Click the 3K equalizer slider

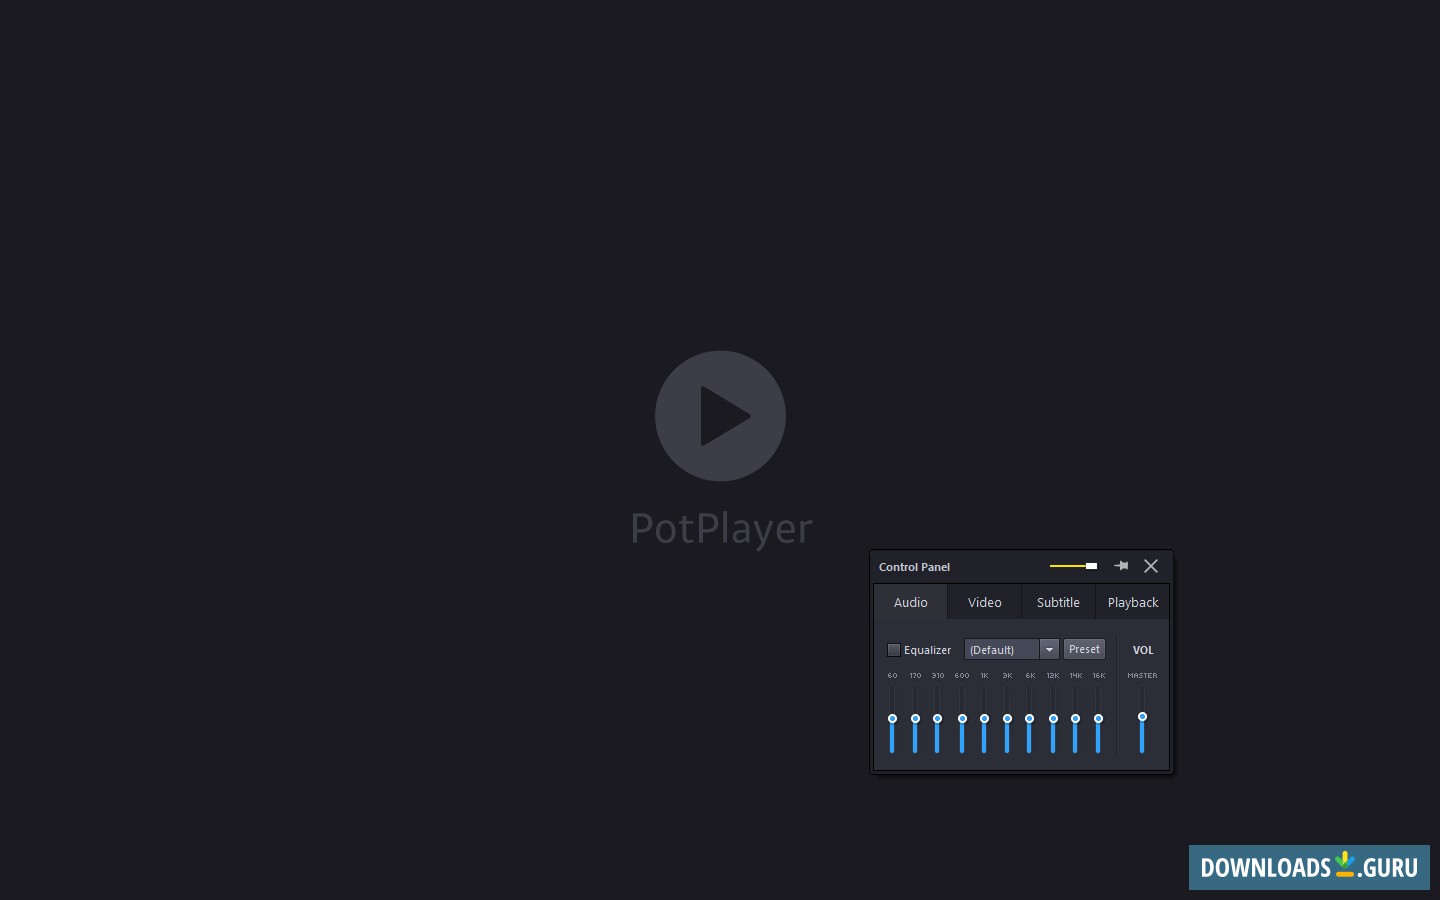tap(1007, 719)
